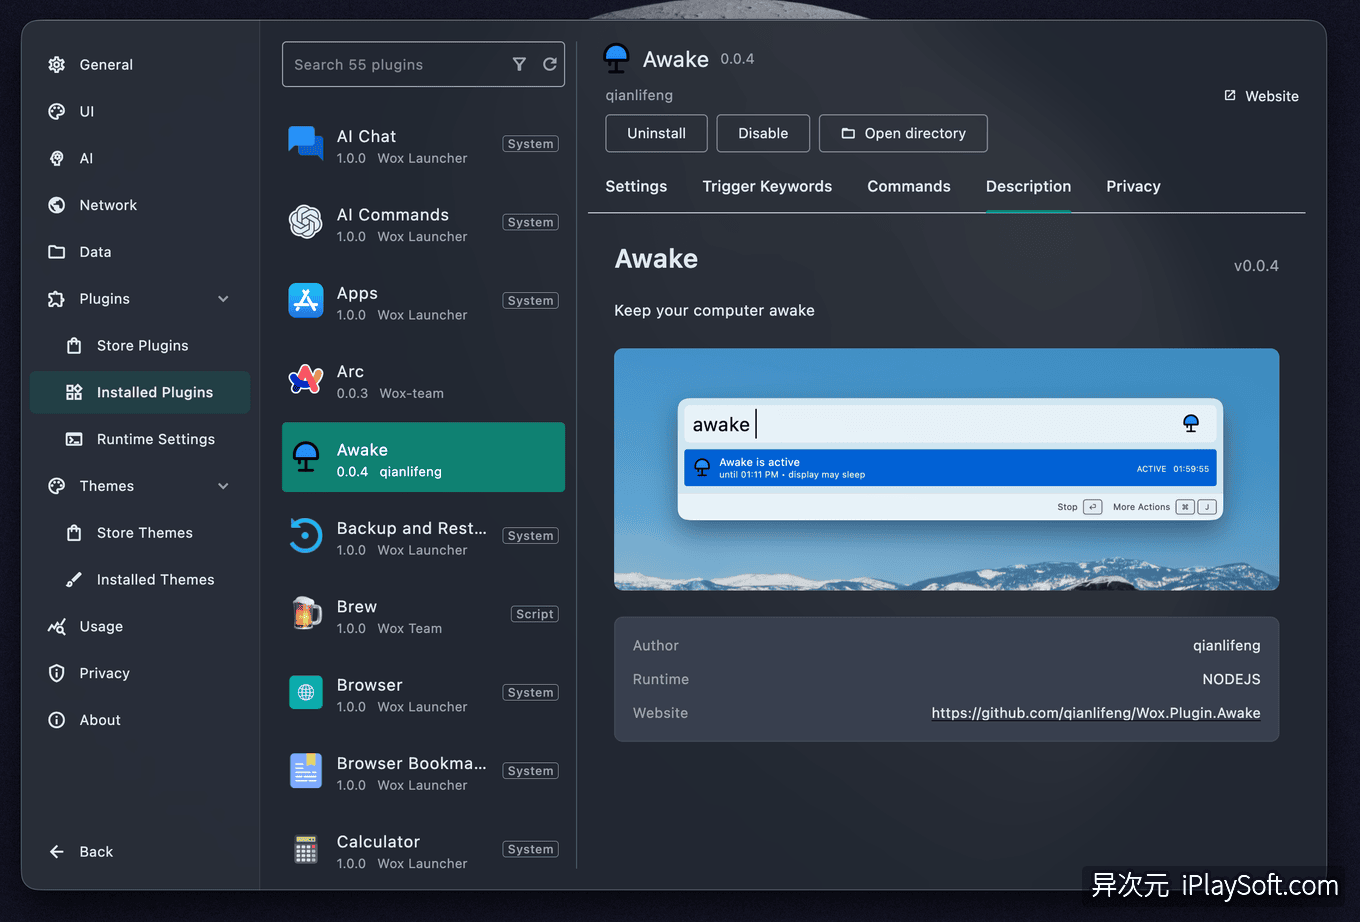Screen dimensions: 1360x922
Task: Select the Calculator plugin icon
Action: pos(306,849)
